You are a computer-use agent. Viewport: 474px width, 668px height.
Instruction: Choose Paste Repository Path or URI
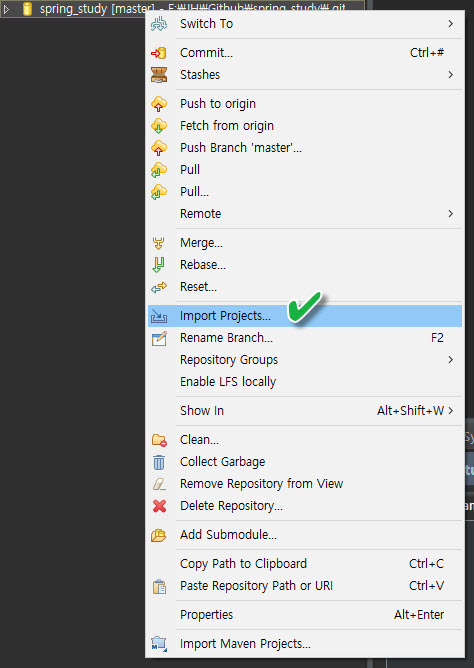305,586
